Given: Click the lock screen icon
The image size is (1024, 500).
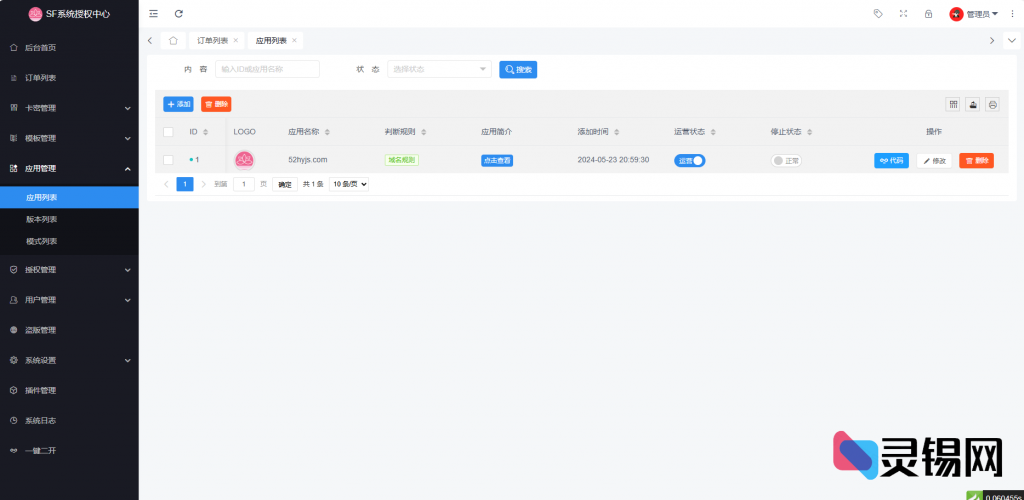Looking at the screenshot, I should pos(929,14).
